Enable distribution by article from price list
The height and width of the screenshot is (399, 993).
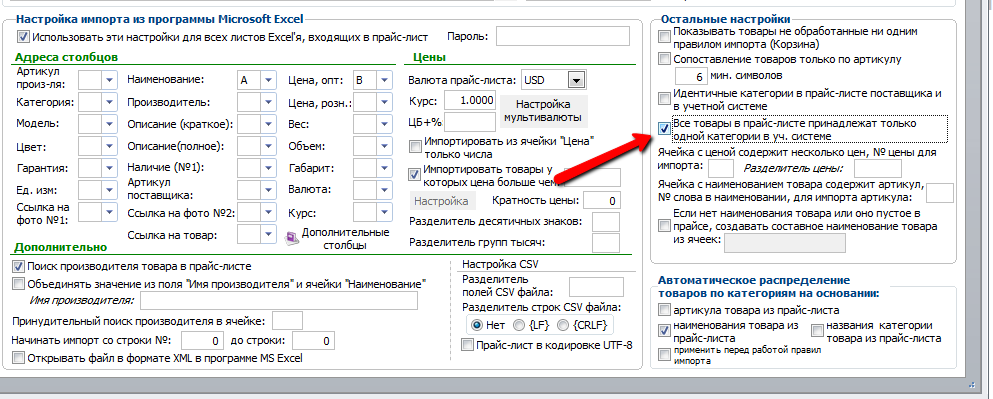pos(664,310)
